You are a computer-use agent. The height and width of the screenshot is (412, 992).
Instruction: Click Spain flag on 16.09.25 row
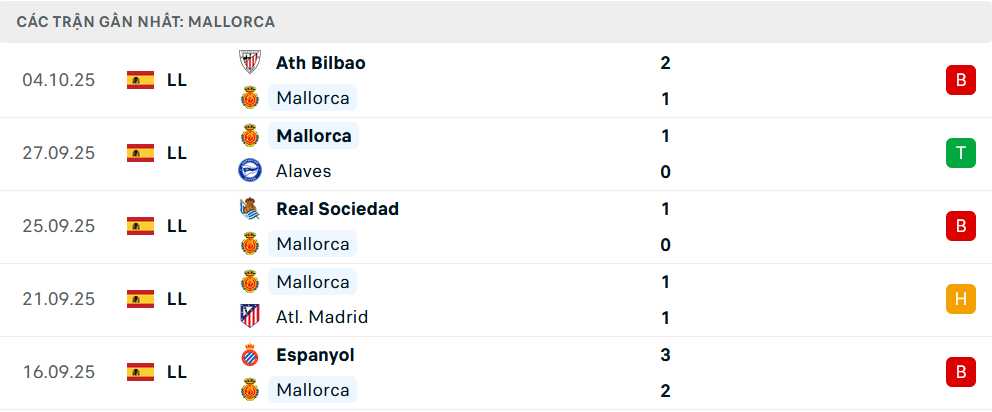point(140,372)
